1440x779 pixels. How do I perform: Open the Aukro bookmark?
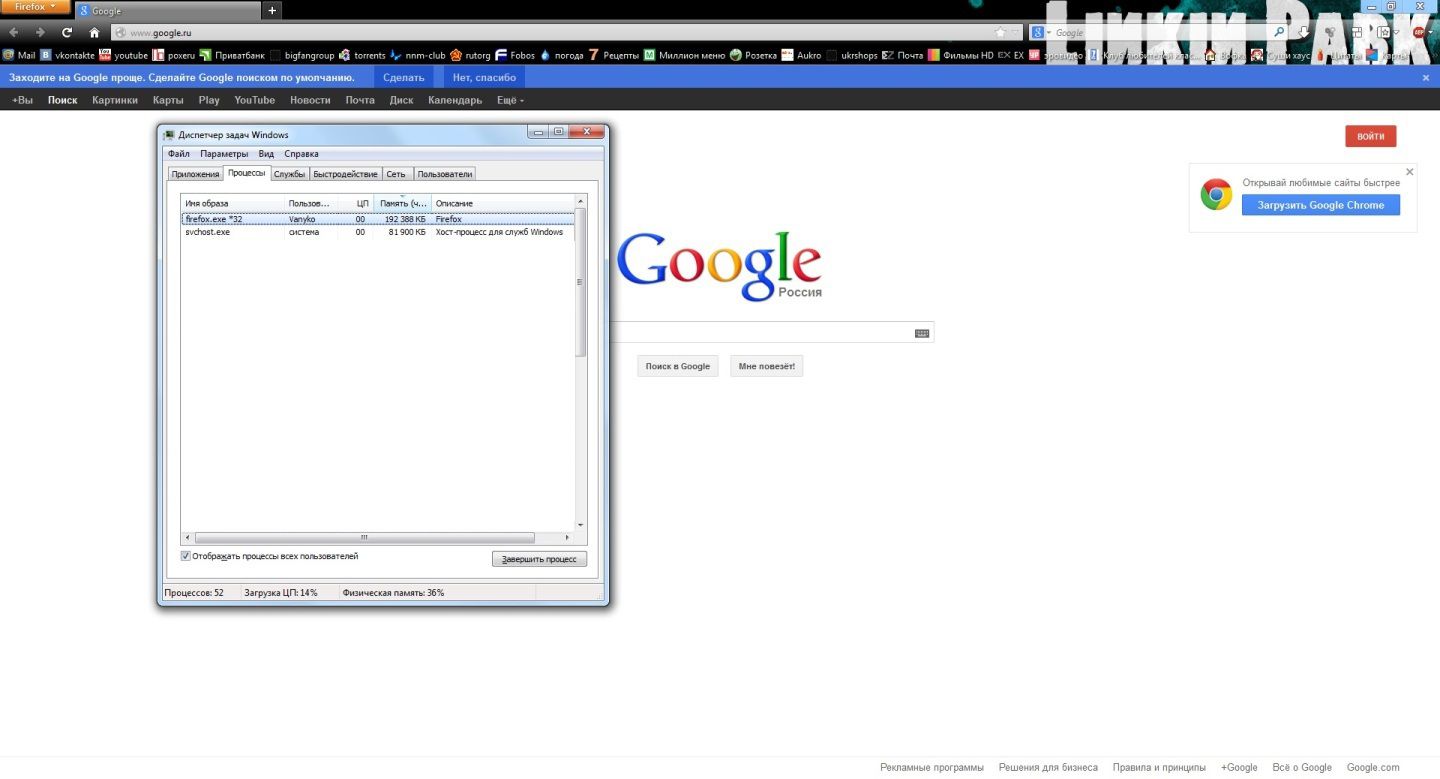(801, 55)
